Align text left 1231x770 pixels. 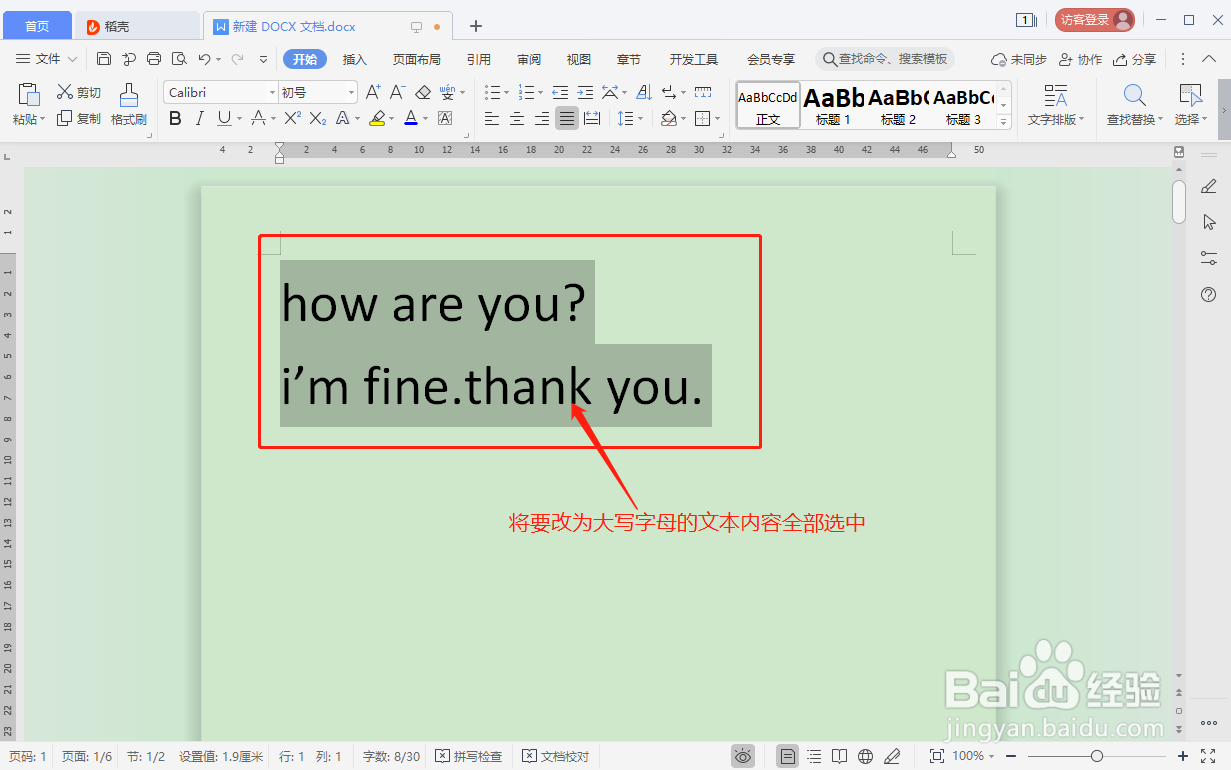click(x=492, y=118)
